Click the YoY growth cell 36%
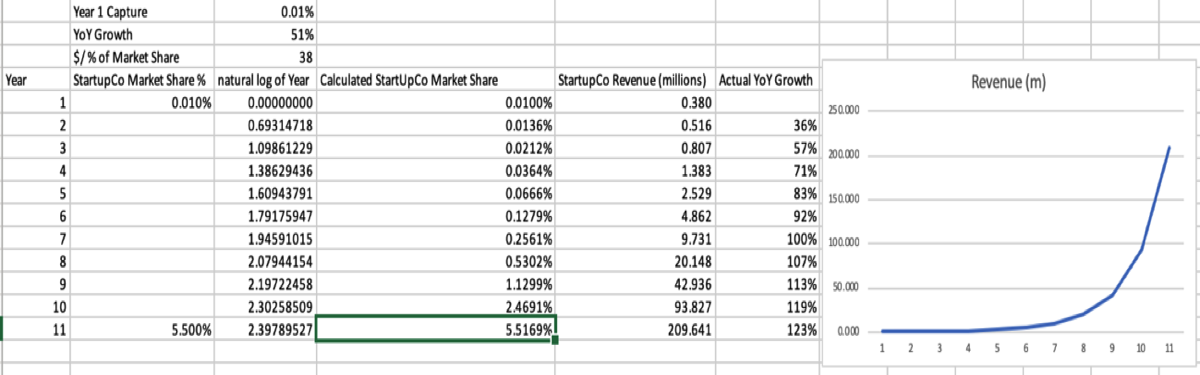The image size is (1200, 375). click(768, 125)
